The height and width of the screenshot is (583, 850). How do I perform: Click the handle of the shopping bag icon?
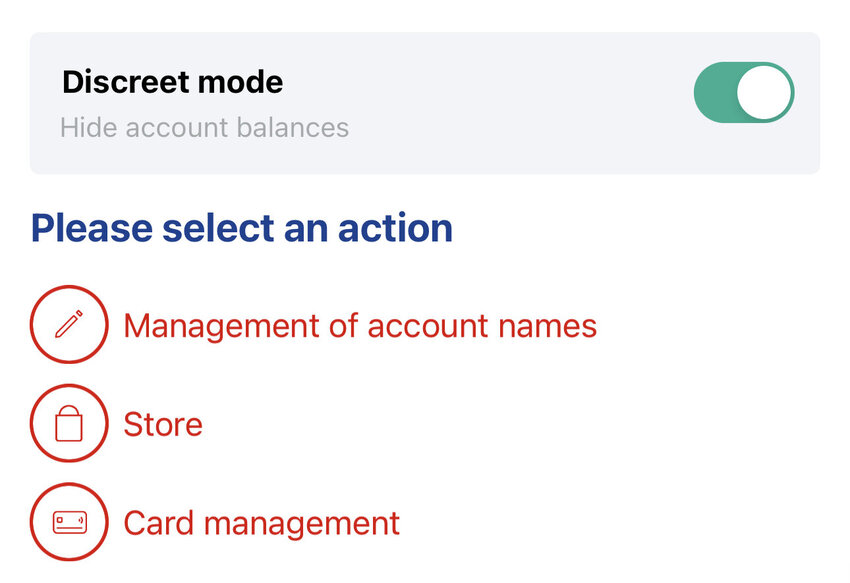tap(69, 409)
